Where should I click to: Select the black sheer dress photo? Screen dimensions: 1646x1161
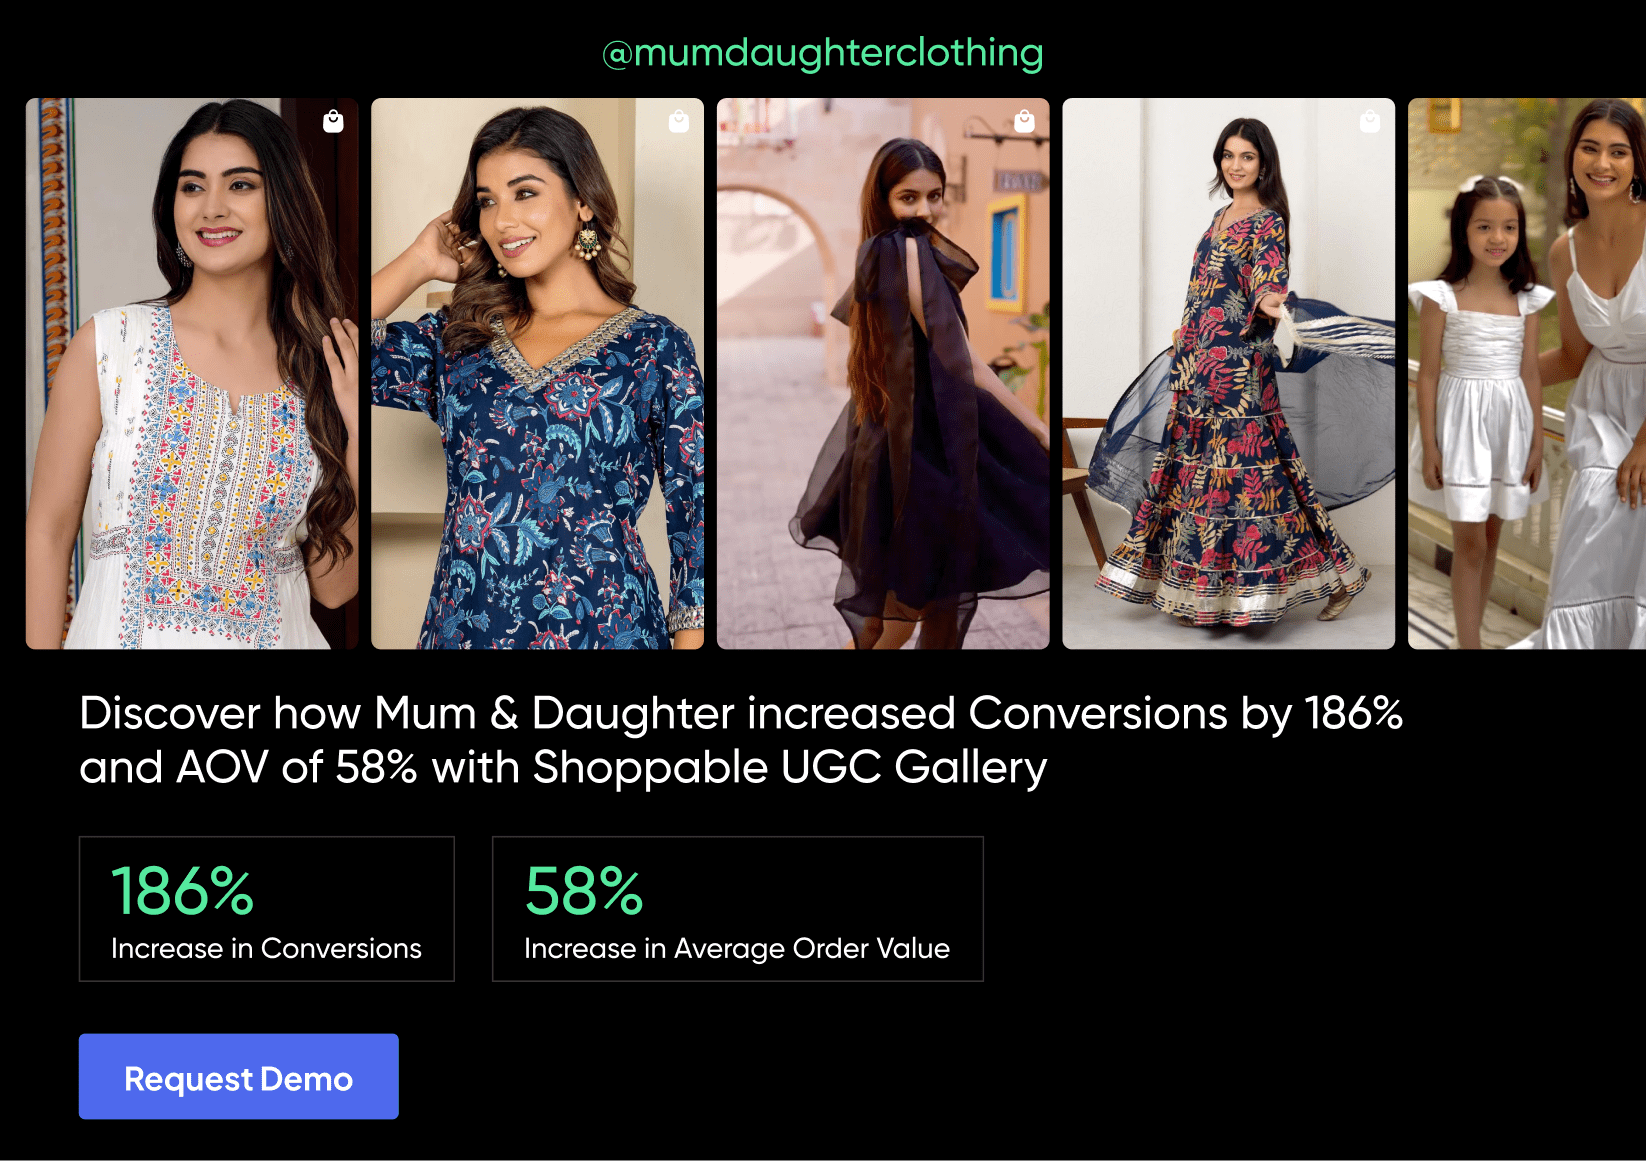point(883,400)
